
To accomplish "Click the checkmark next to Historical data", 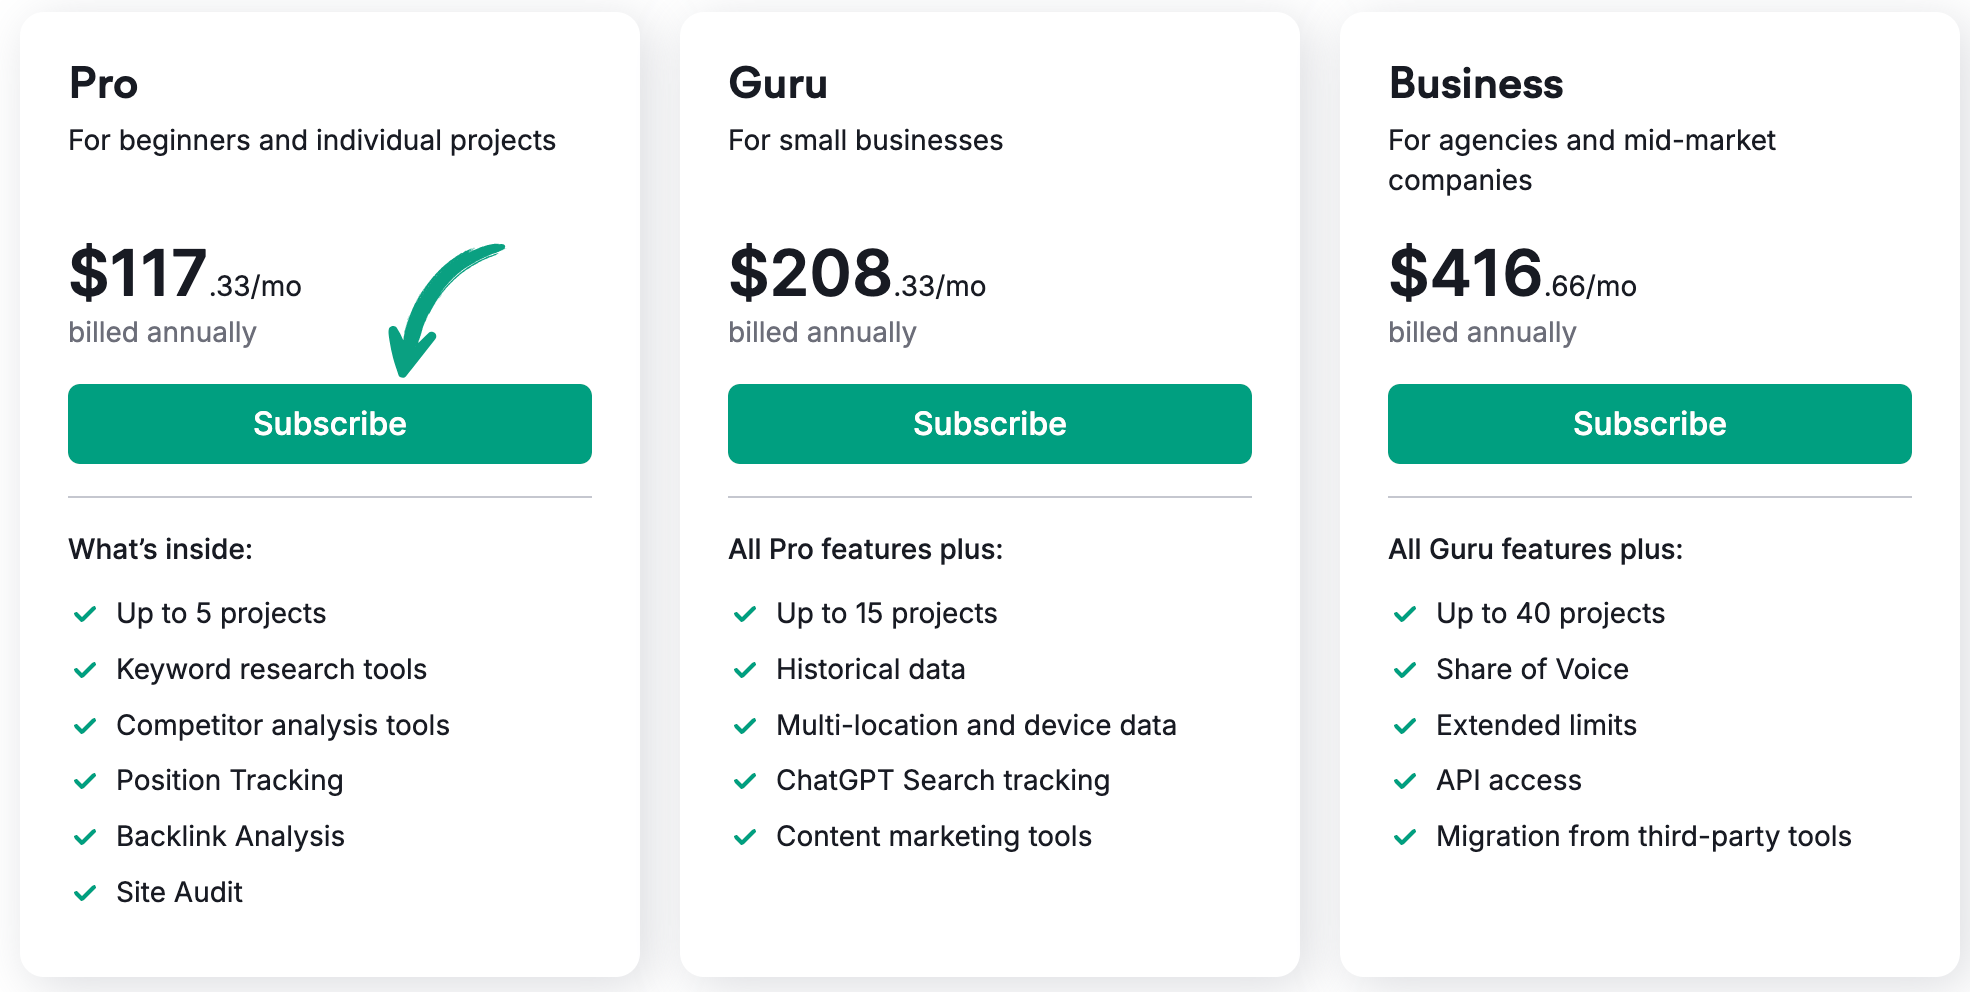I will click(745, 670).
